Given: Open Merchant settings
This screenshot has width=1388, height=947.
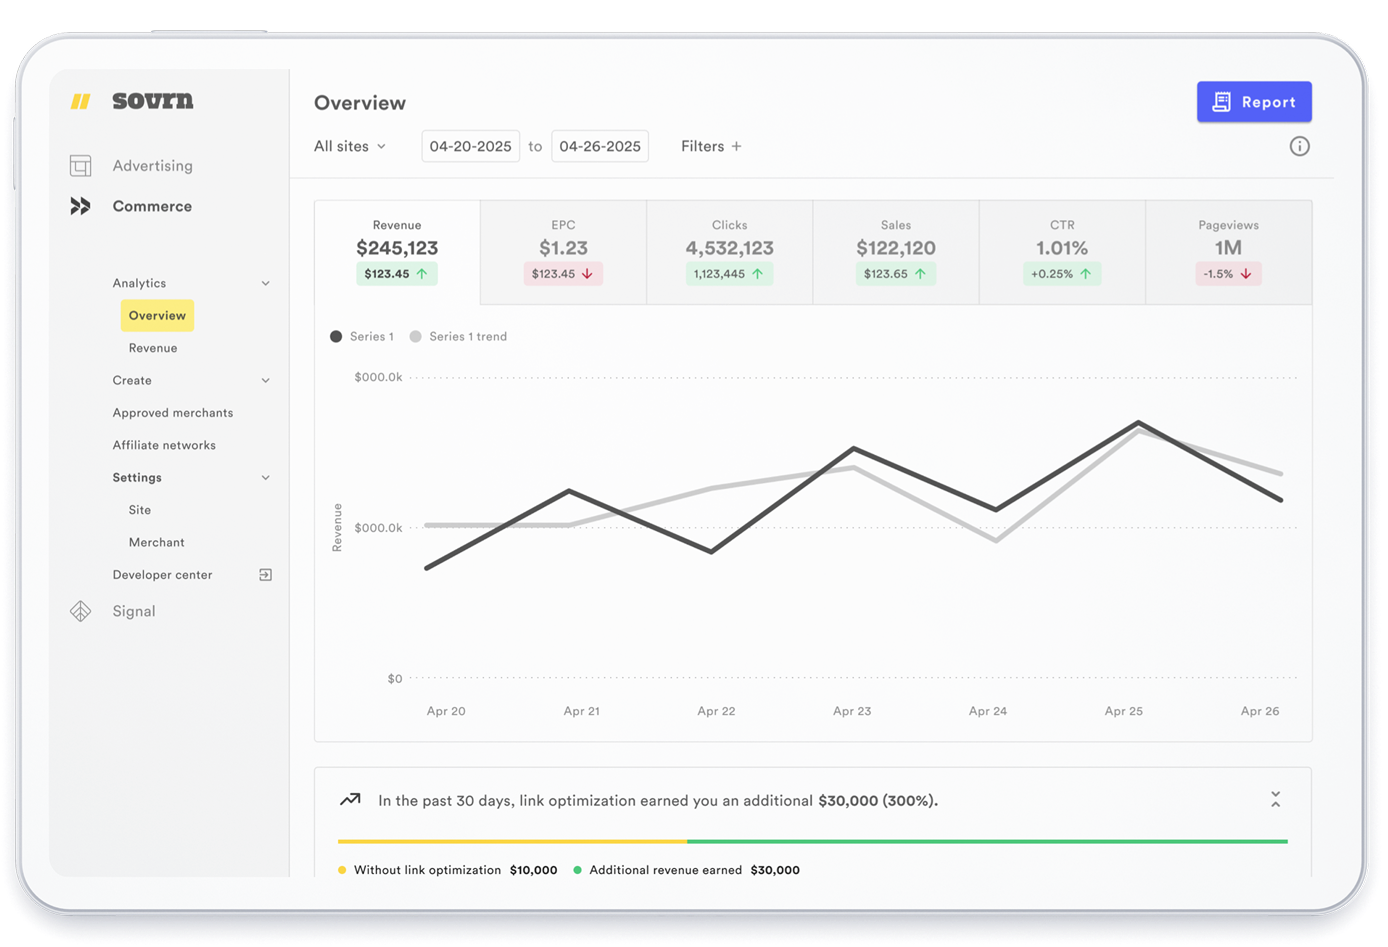Looking at the screenshot, I should [157, 542].
